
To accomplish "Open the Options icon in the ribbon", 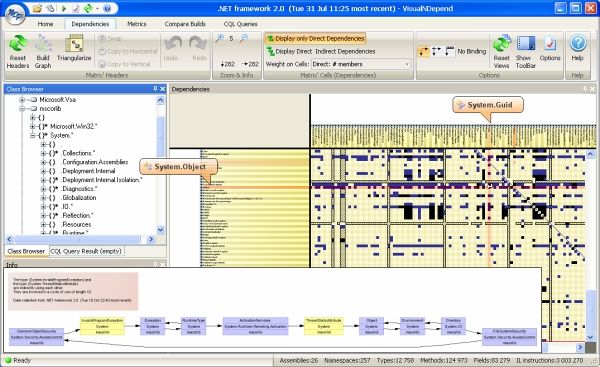I will 550,44.
